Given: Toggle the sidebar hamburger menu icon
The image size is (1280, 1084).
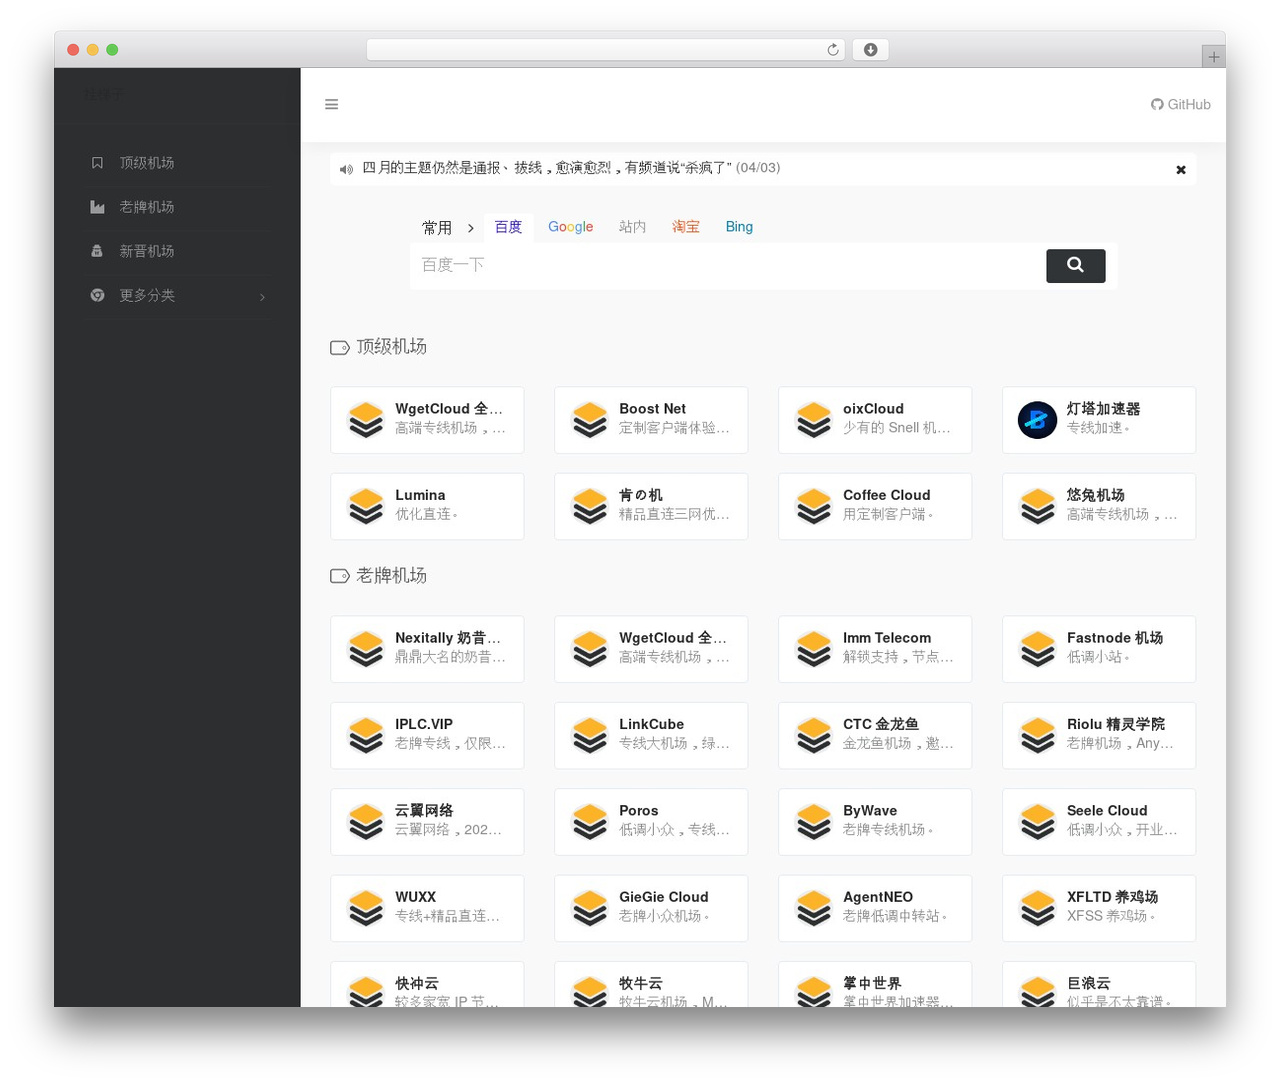Looking at the screenshot, I should coord(331,104).
